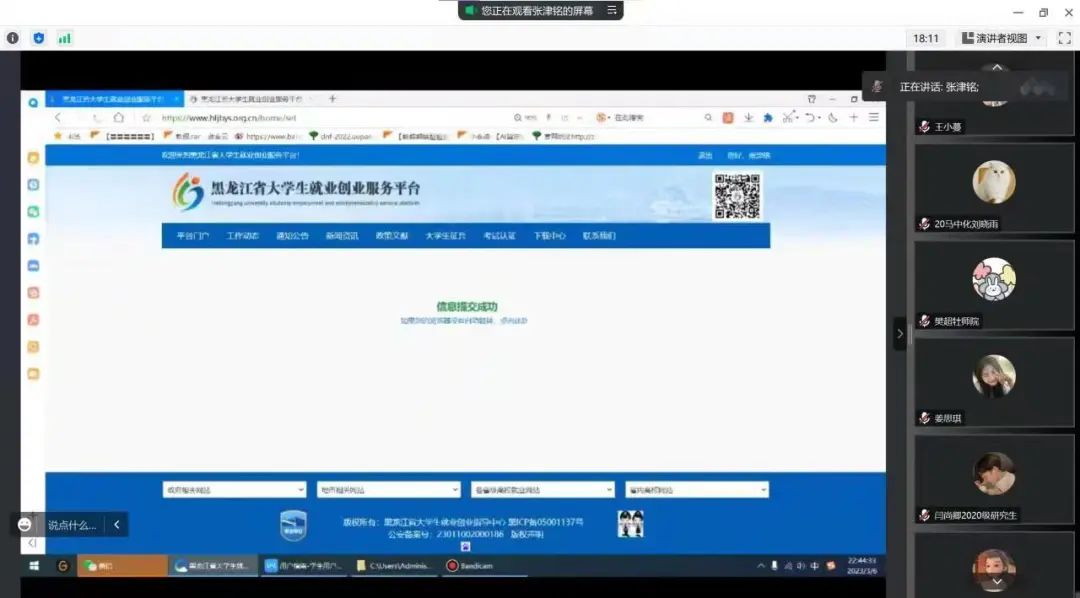This screenshot has height=598, width=1080.
Task: Click the shared browser's back arrow
Action: (x=58, y=118)
